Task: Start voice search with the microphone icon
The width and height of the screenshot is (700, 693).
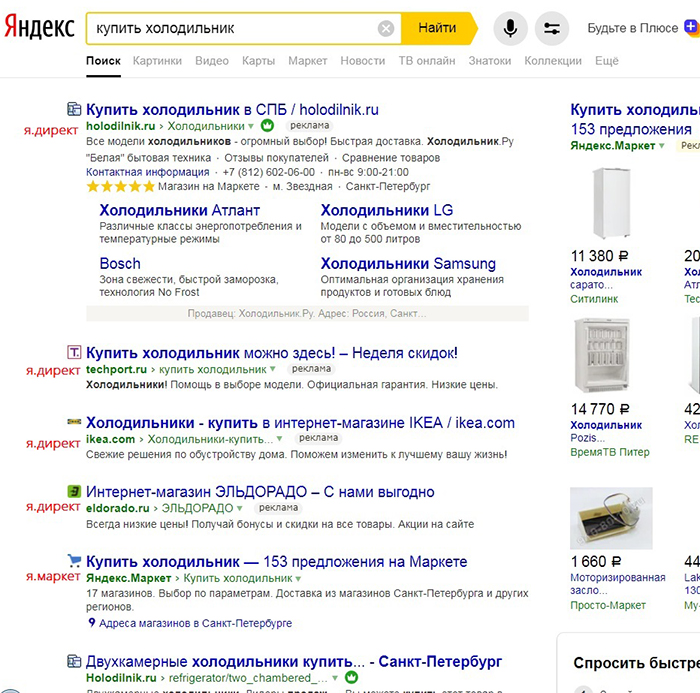Action: tap(510, 29)
